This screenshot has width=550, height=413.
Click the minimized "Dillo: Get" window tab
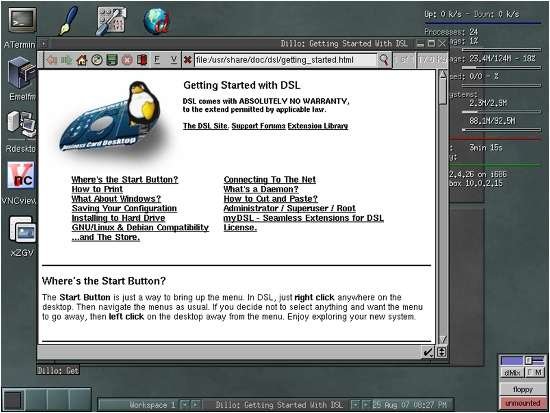[58, 371]
